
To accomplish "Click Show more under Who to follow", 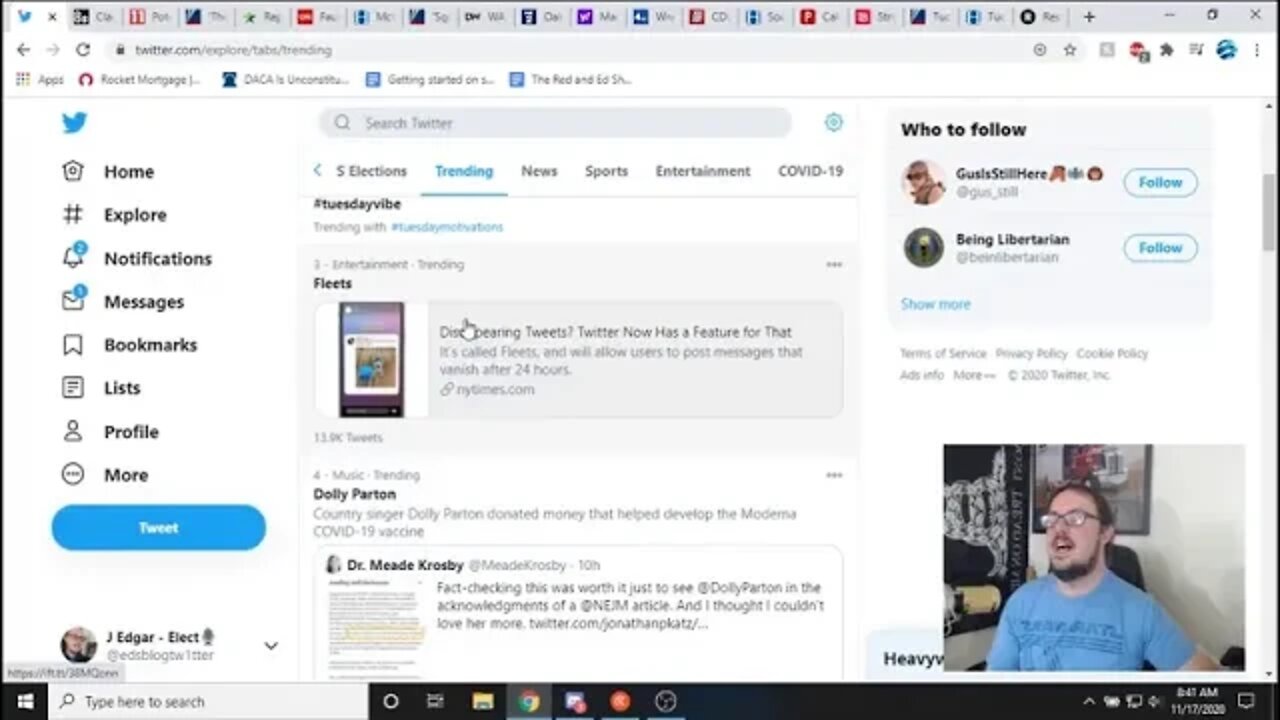I will click(935, 304).
